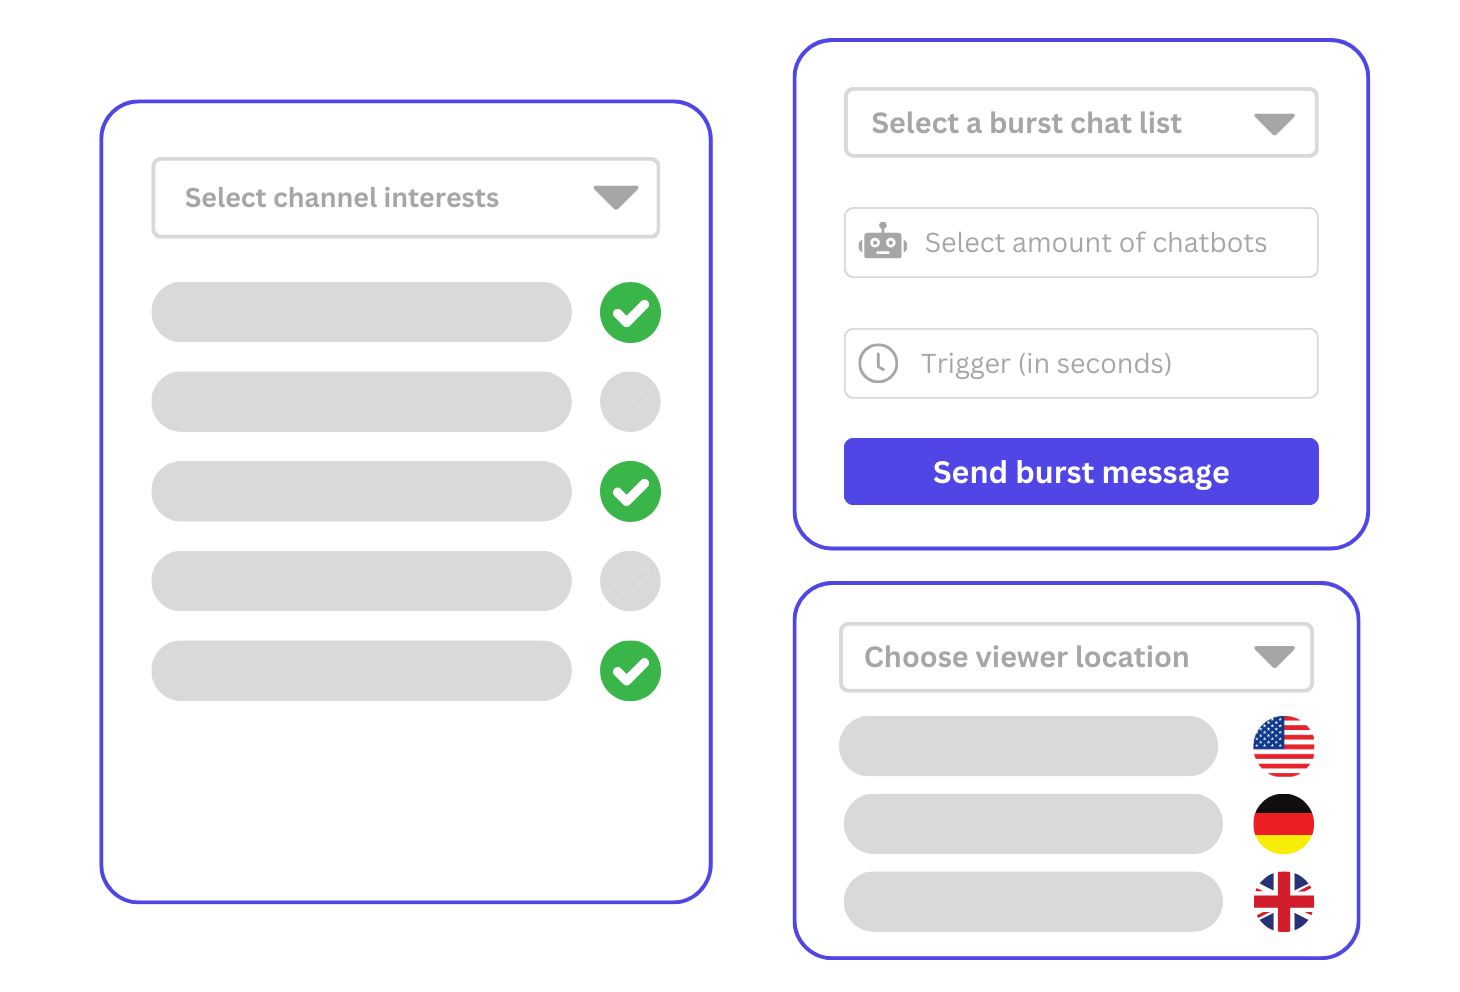Select the United Kingdom flag icon

click(x=1283, y=901)
